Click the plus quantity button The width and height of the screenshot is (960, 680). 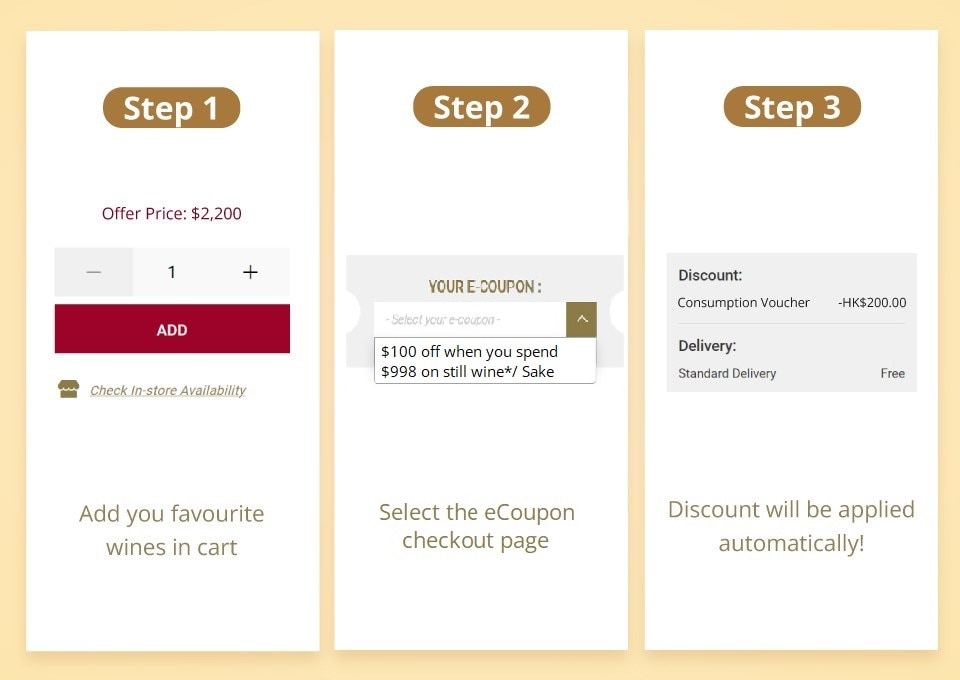click(250, 272)
